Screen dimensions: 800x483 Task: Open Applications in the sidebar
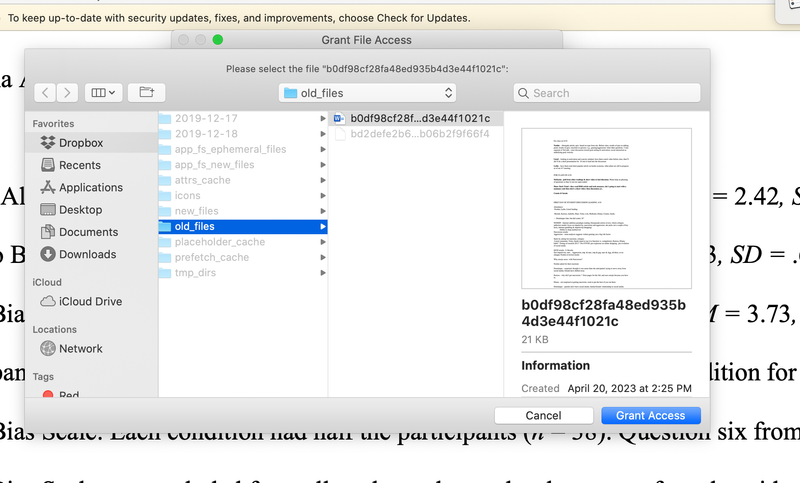(x=91, y=187)
